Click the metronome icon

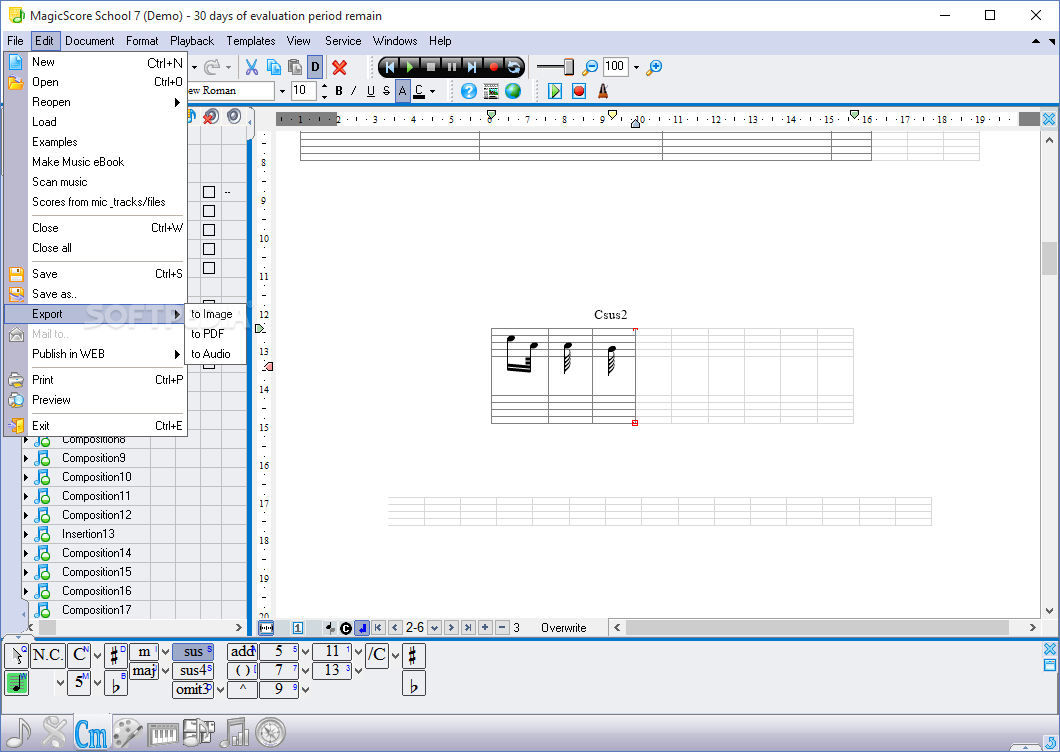[x=603, y=91]
